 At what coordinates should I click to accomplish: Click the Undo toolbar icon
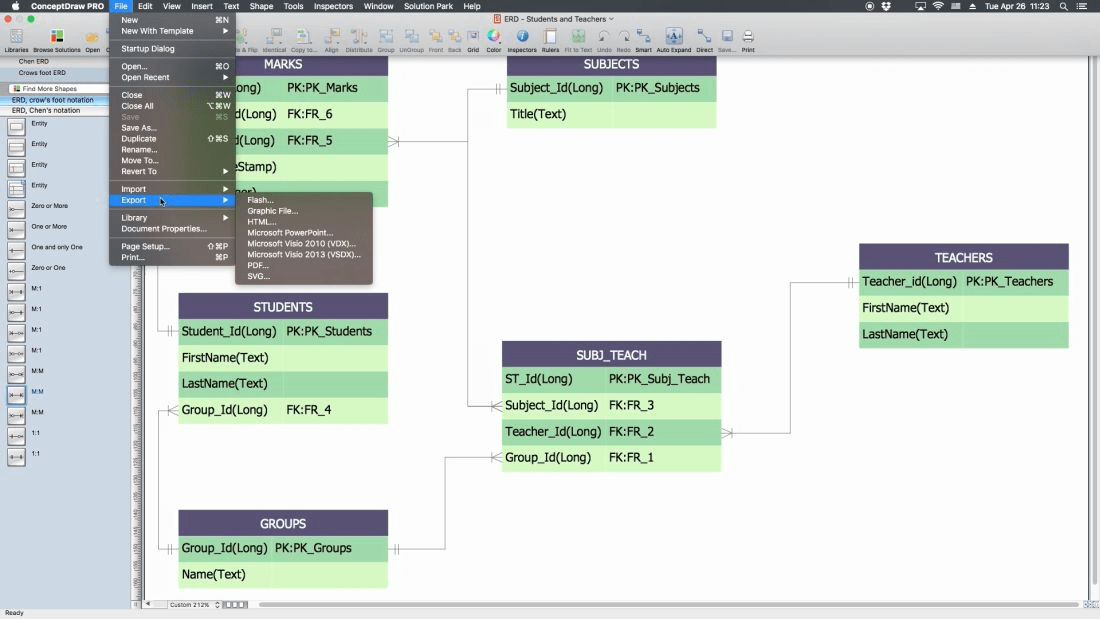pyautogui.click(x=604, y=40)
